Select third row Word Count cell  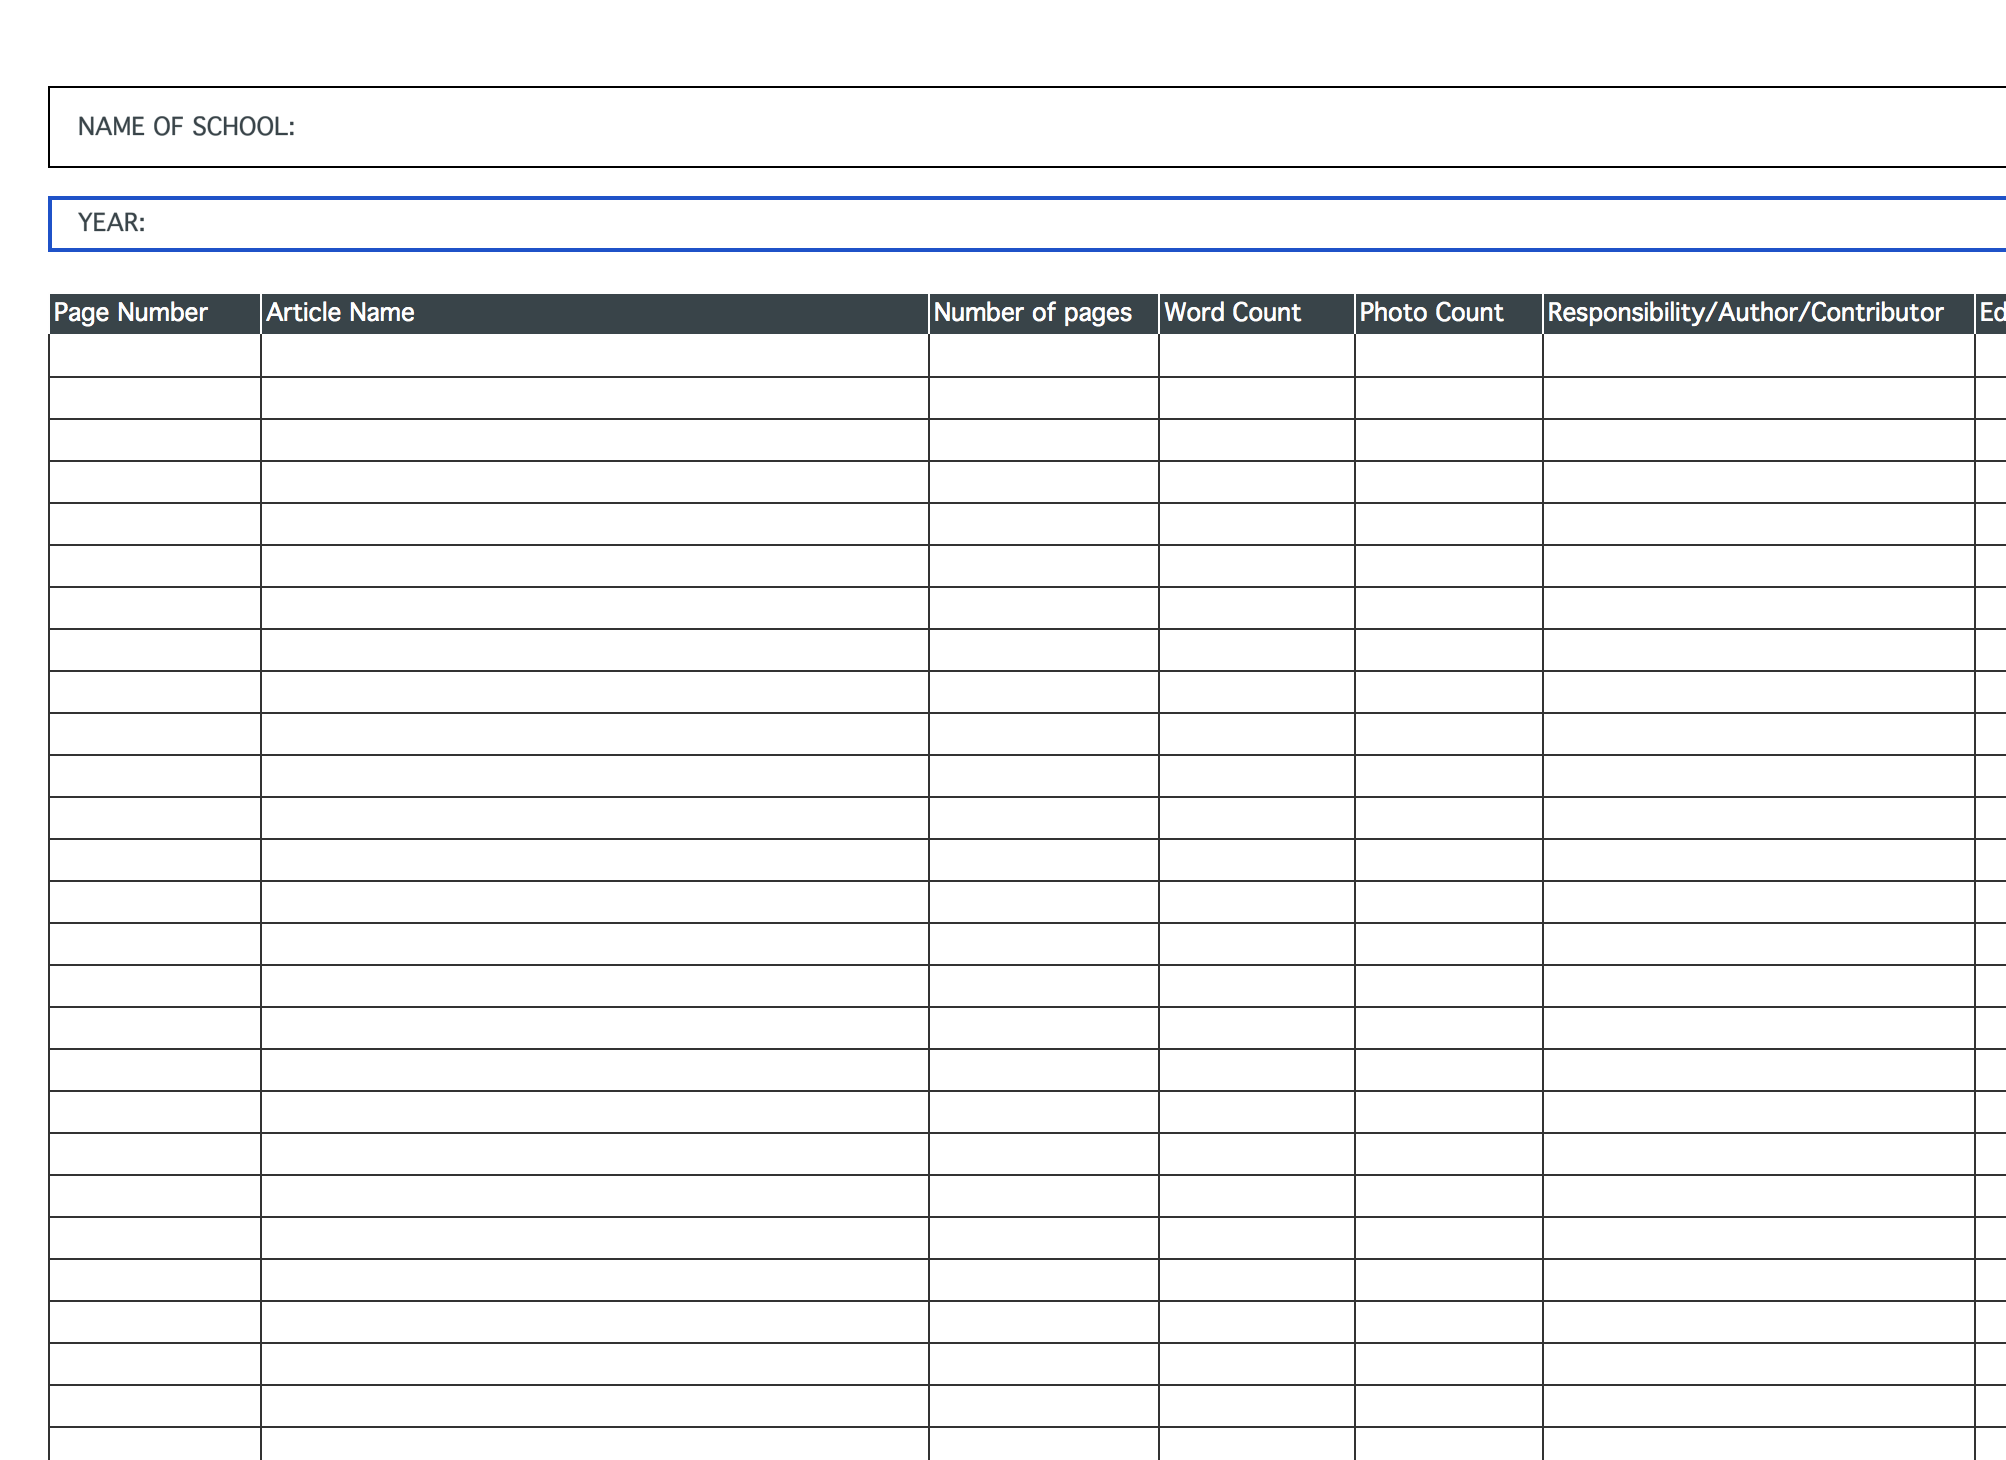[x=1256, y=440]
